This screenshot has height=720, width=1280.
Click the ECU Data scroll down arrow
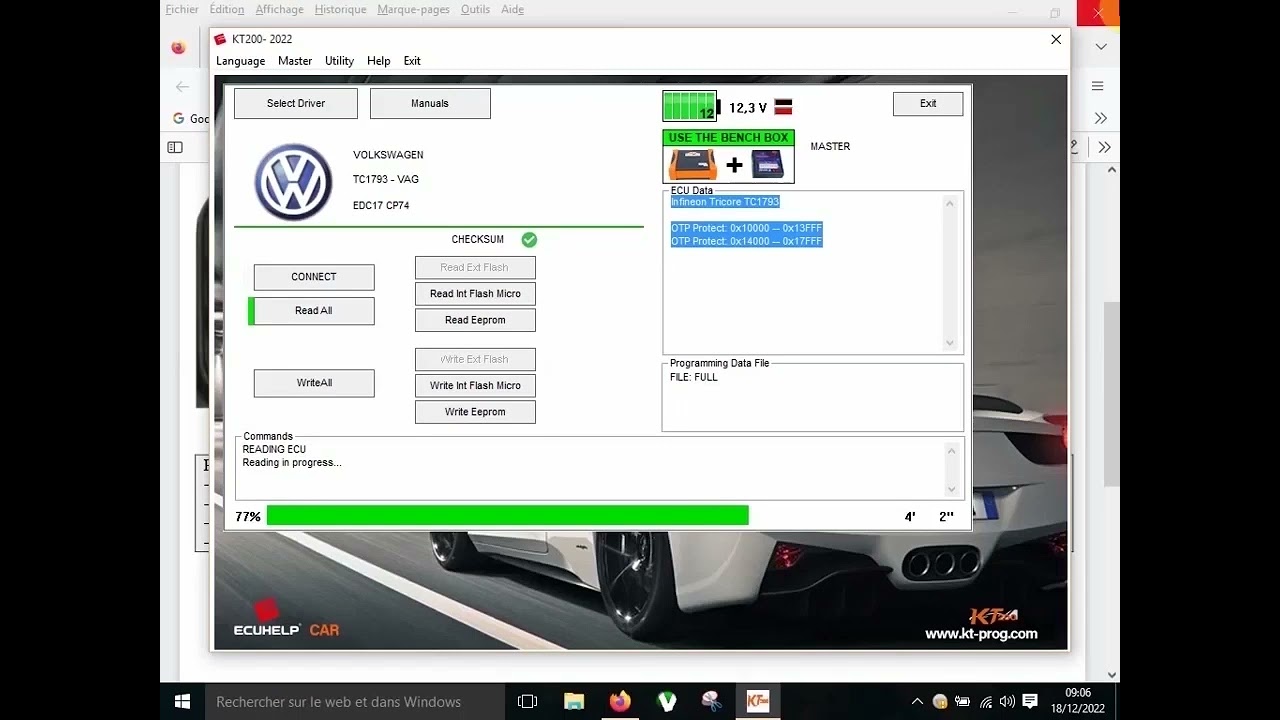[950, 343]
